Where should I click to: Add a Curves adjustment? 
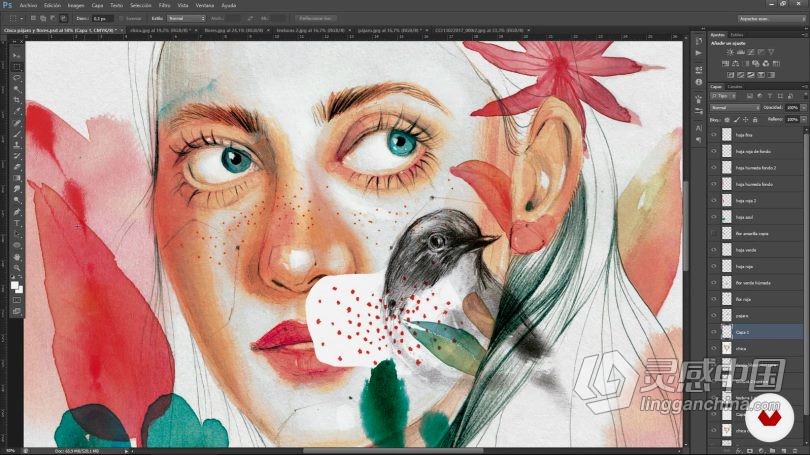[x=751, y=52]
